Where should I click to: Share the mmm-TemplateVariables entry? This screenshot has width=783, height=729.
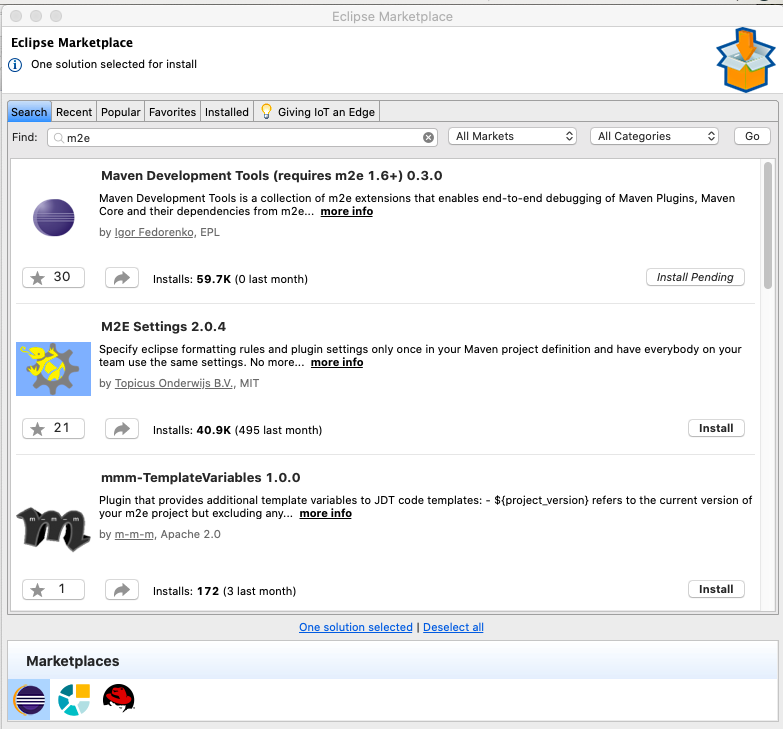122,590
